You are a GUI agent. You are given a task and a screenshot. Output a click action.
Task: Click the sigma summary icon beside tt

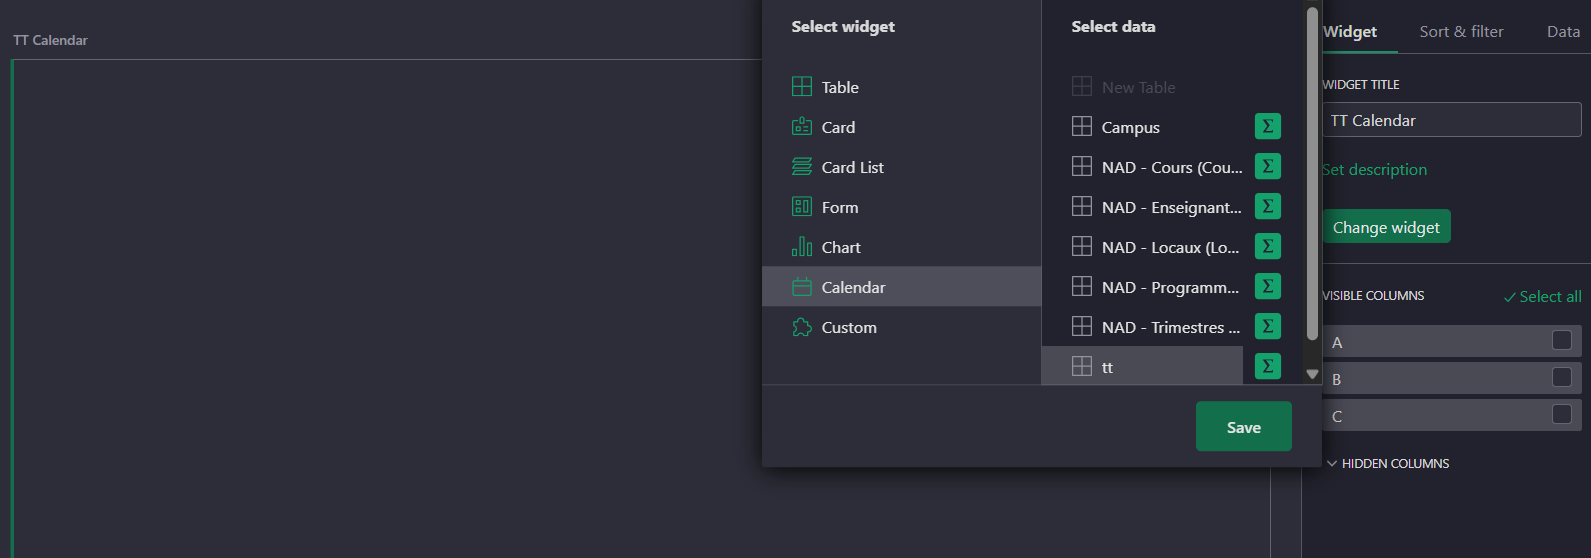(1267, 367)
